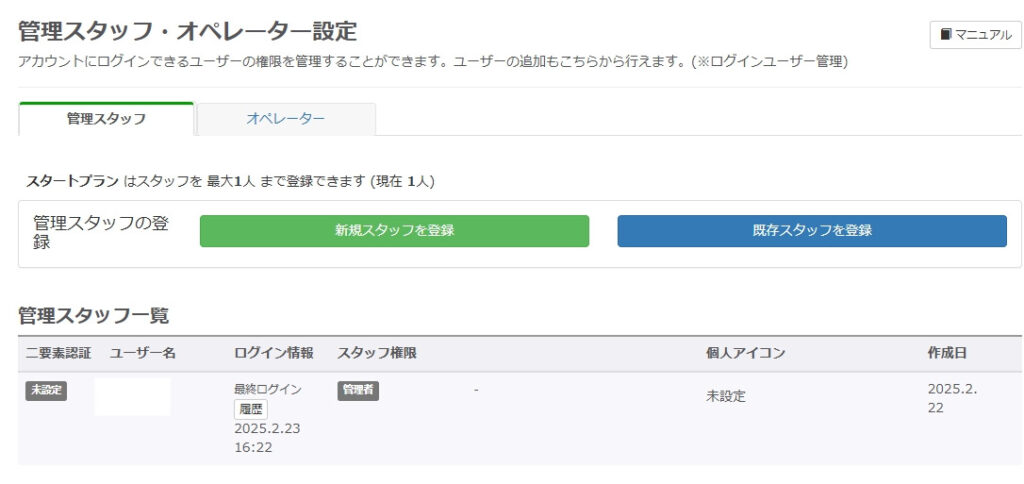Click the 2025.2.22 creation date cell
1024x484 pixels.
tap(951, 398)
